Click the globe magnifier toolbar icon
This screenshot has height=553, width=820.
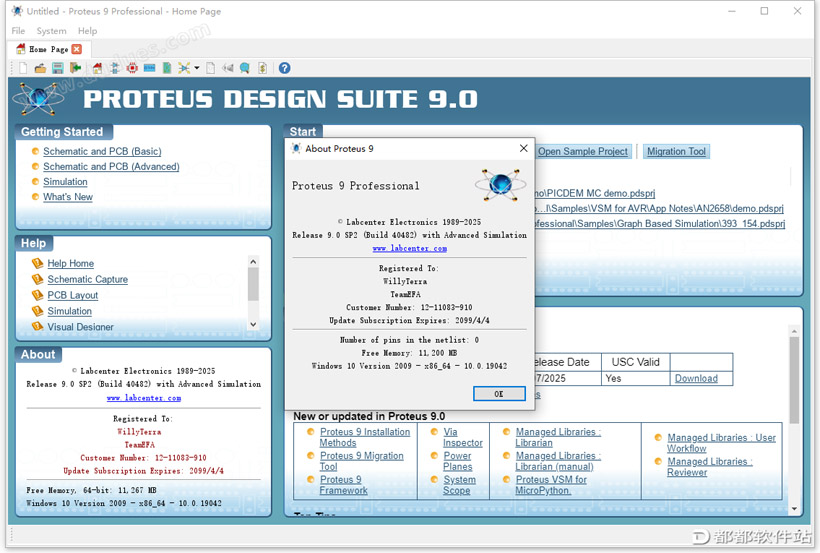click(245, 68)
